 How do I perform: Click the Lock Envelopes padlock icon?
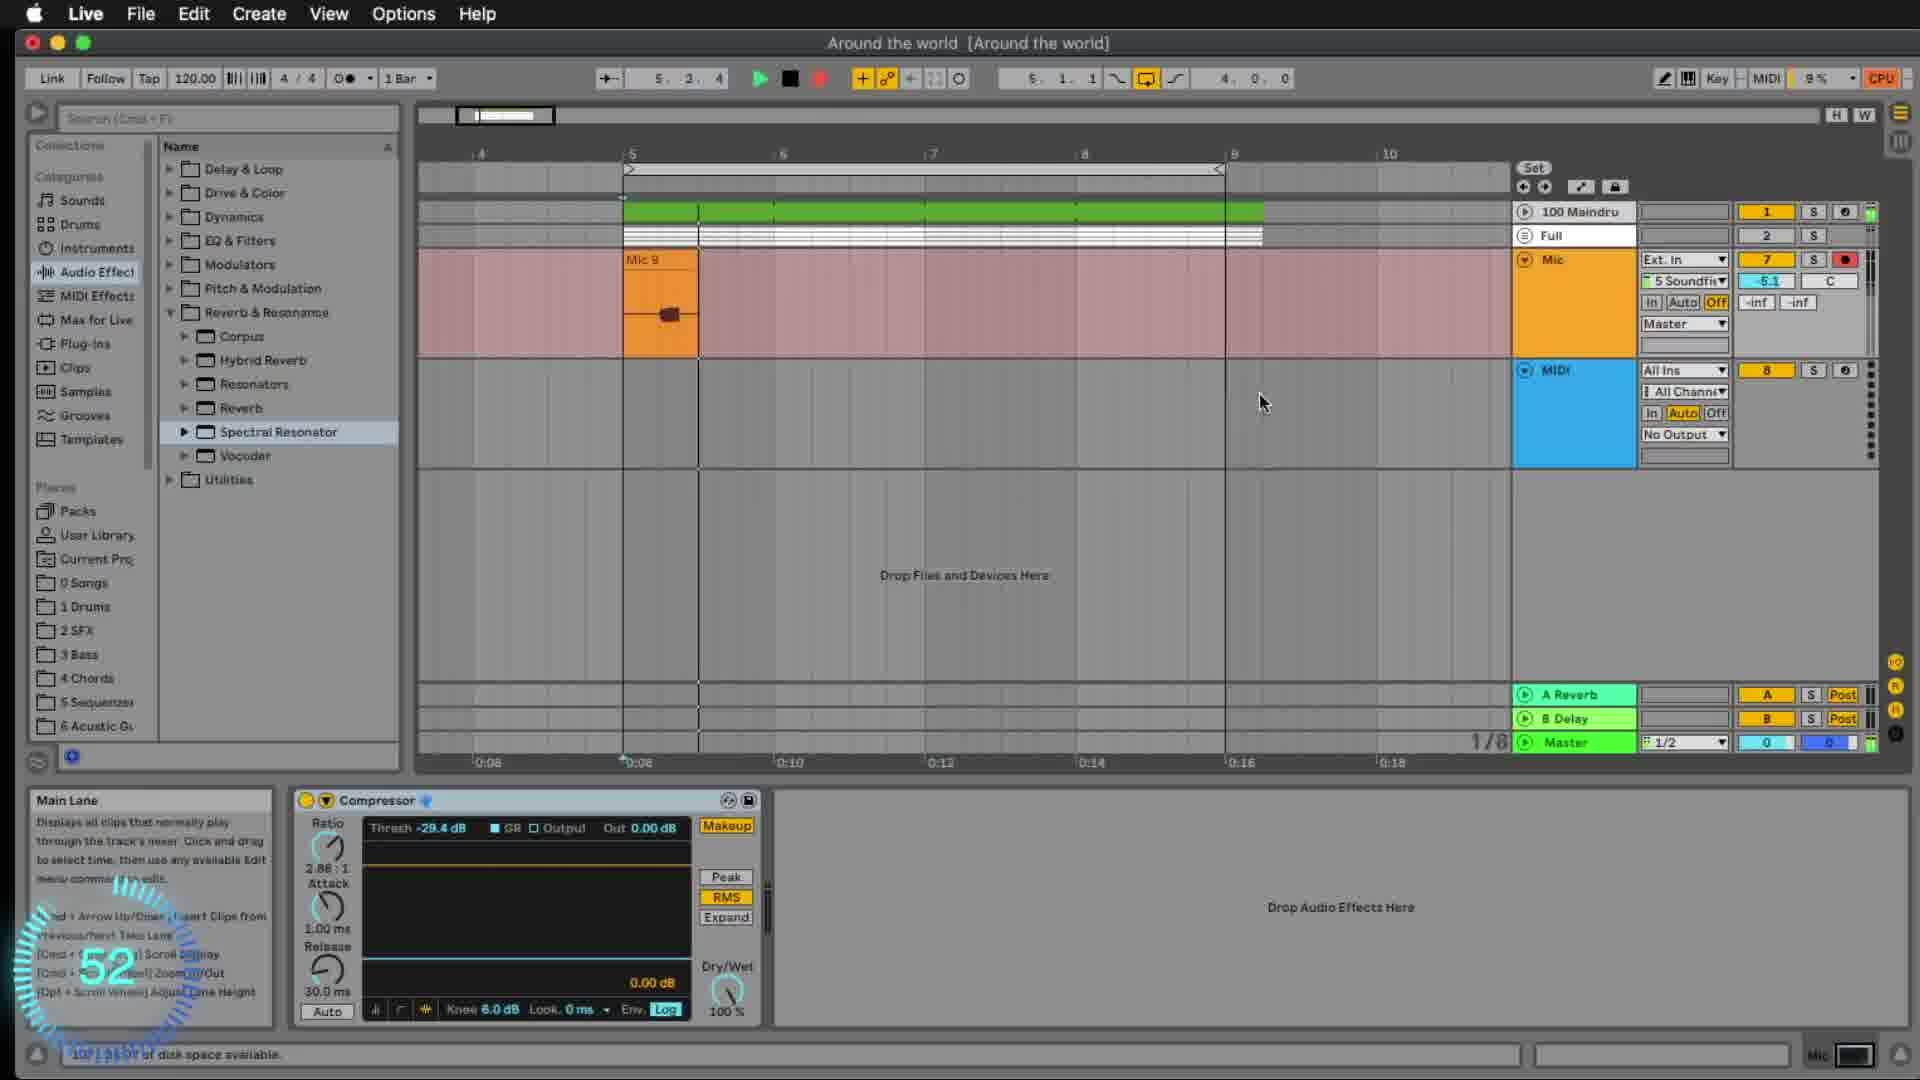[1614, 187]
